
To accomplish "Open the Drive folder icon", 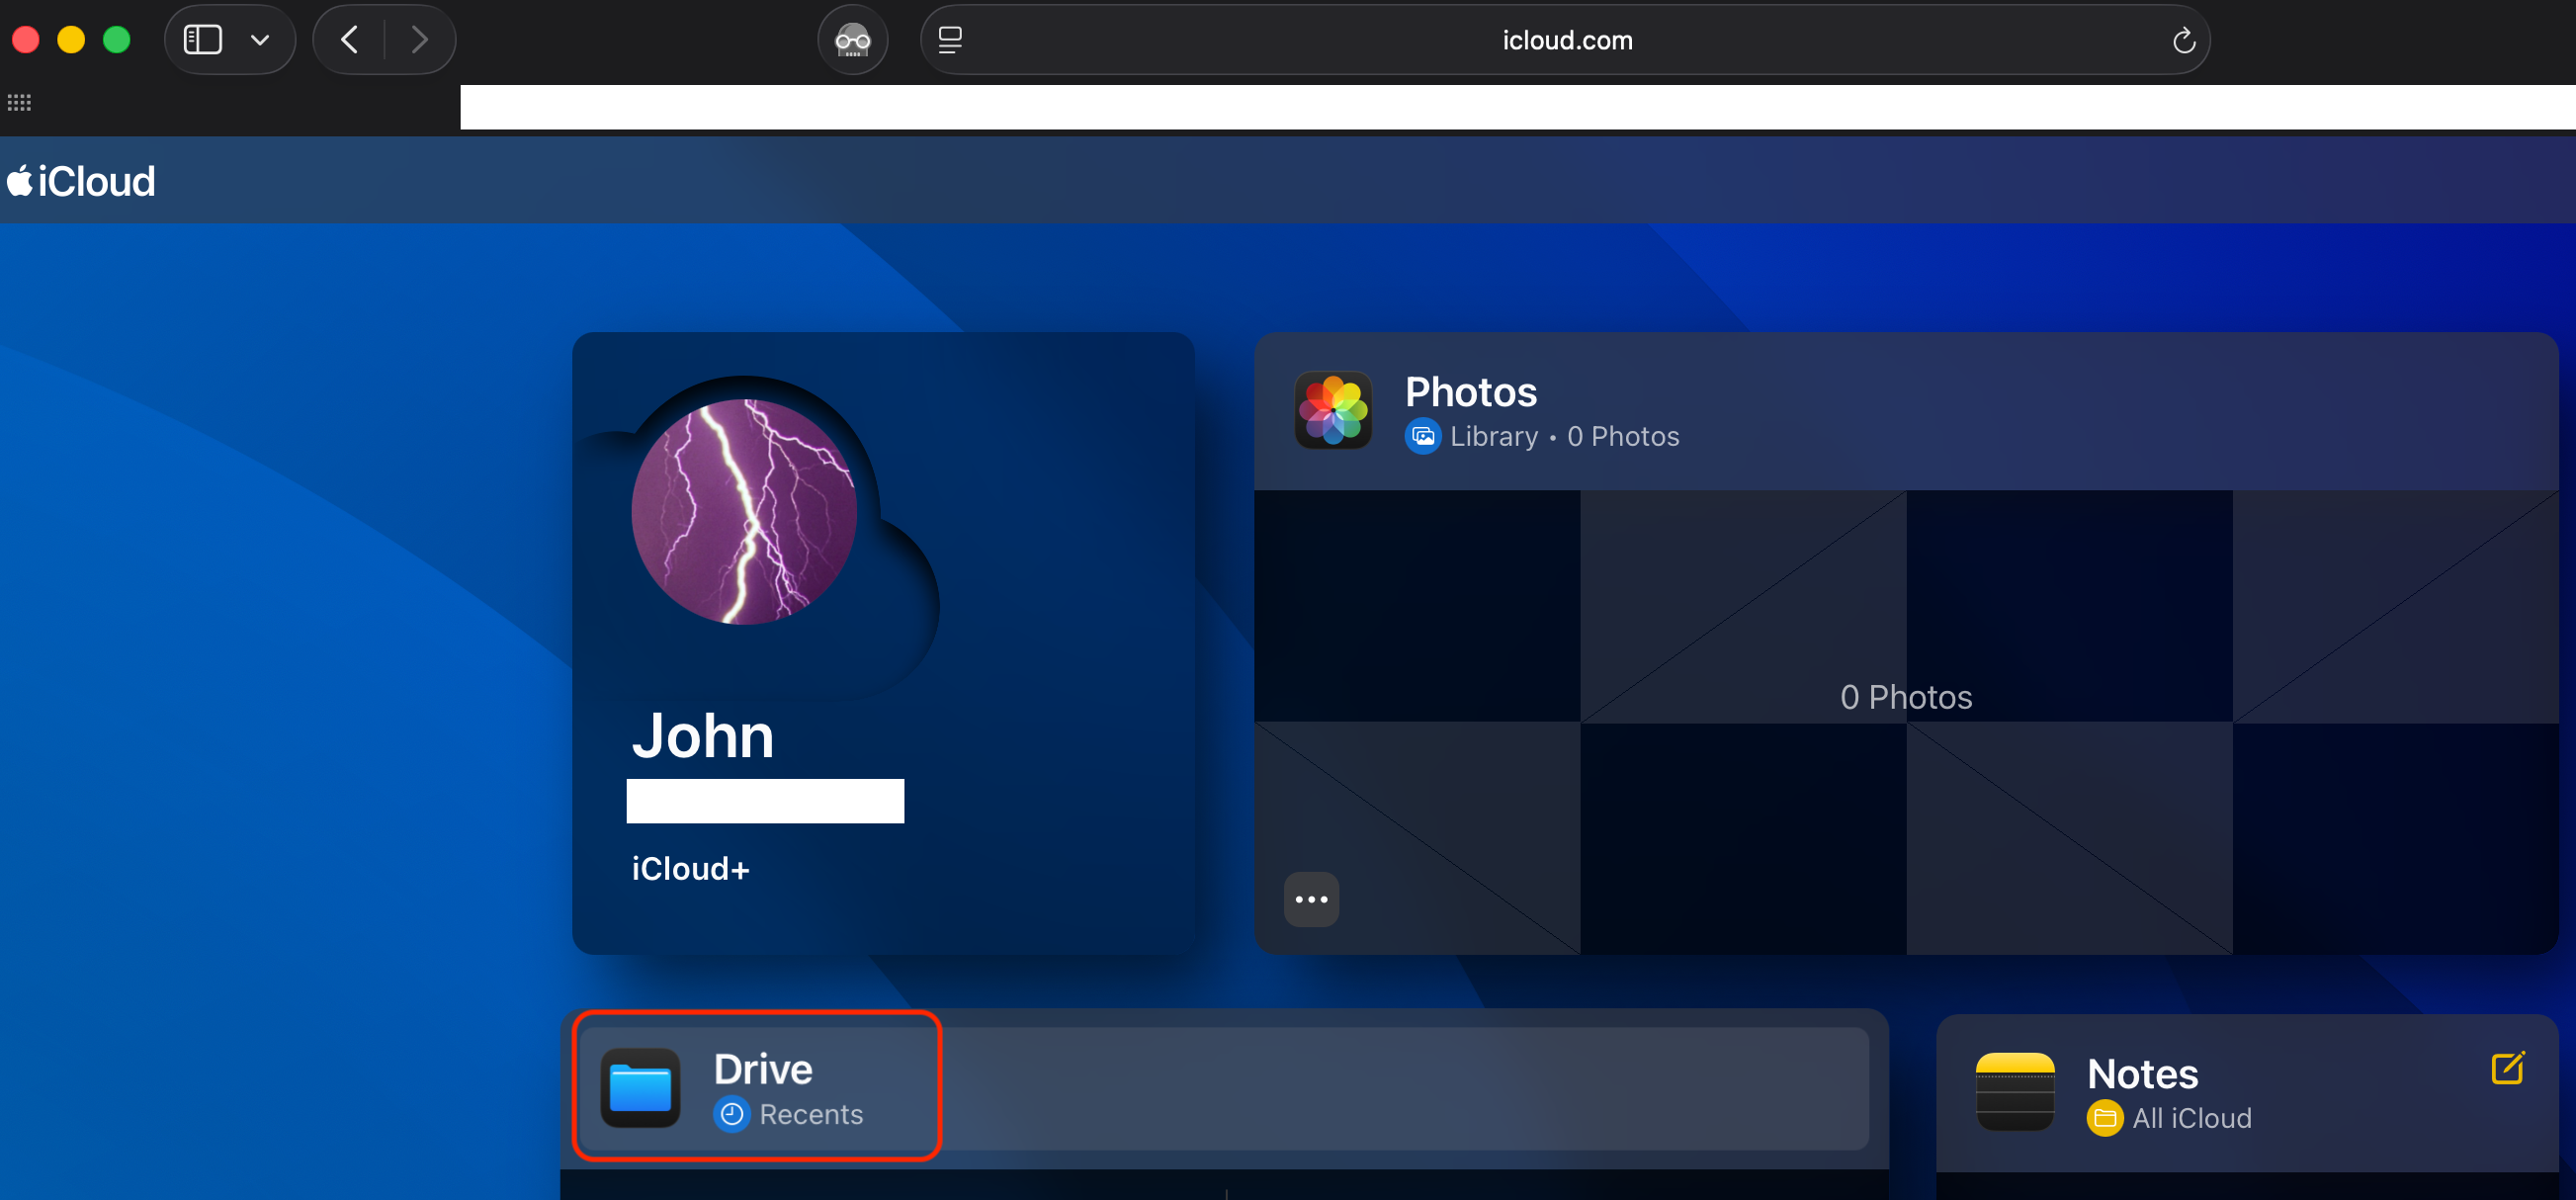I will (x=640, y=1087).
